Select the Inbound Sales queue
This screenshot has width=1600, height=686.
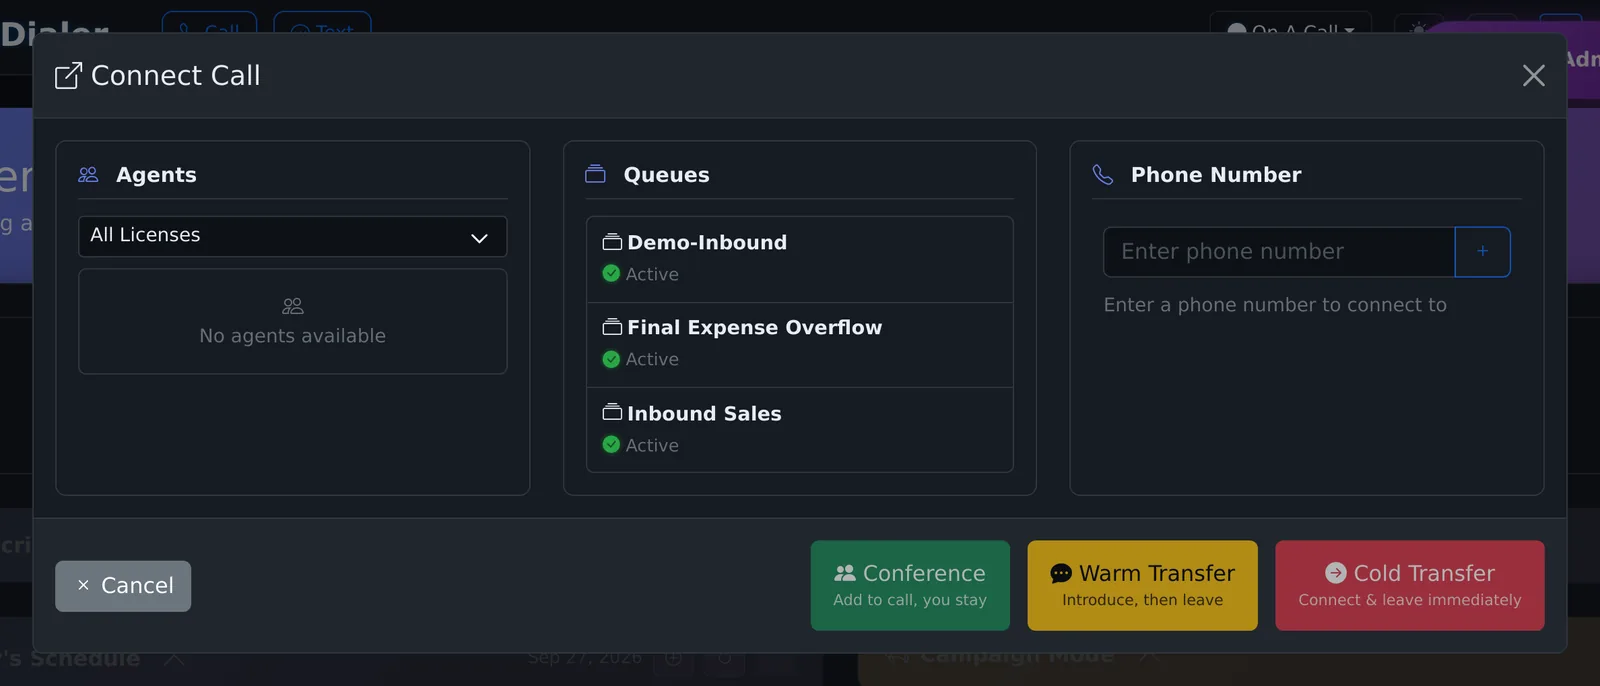800,430
